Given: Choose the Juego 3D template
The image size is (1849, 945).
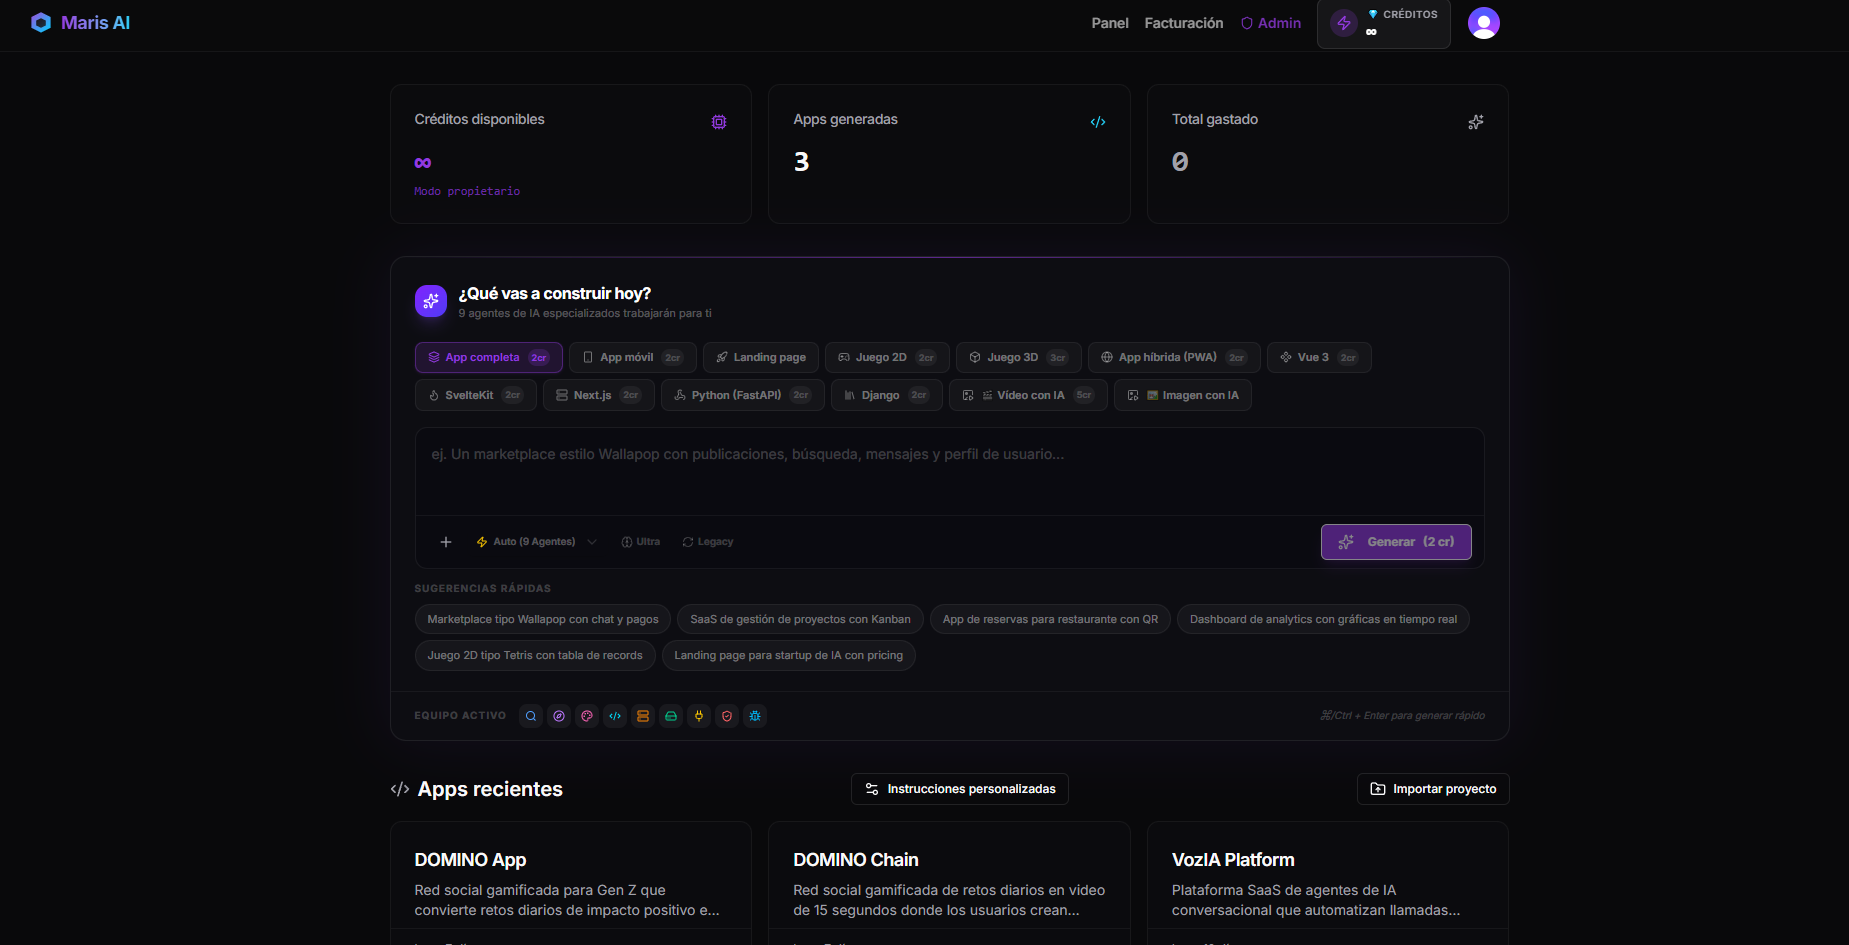Looking at the screenshot, I should pyautogui.click(x=1019, y=358).
